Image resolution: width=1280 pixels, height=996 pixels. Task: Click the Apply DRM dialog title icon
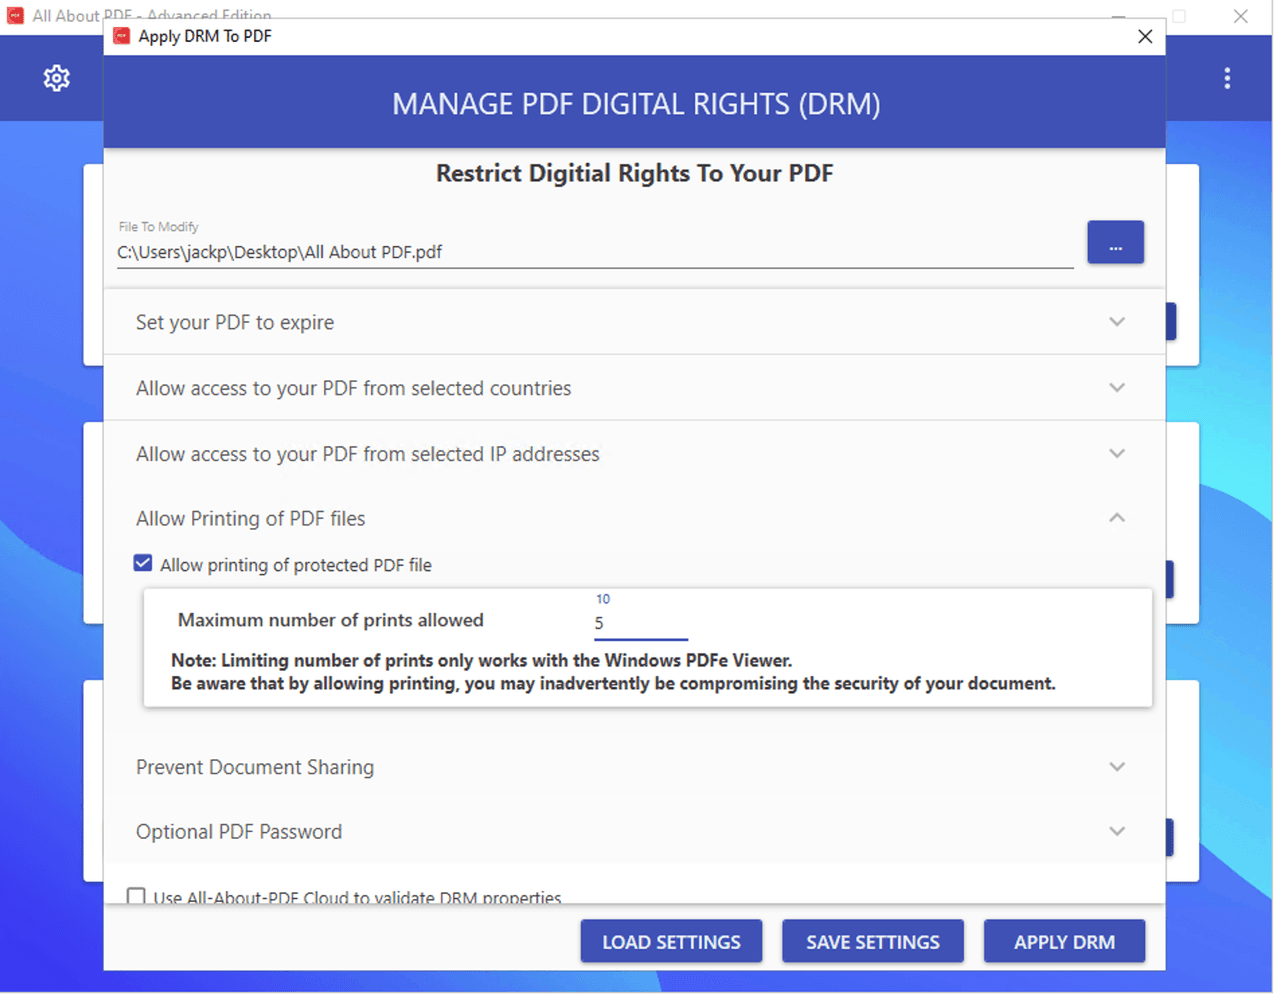tap(121, 36)
